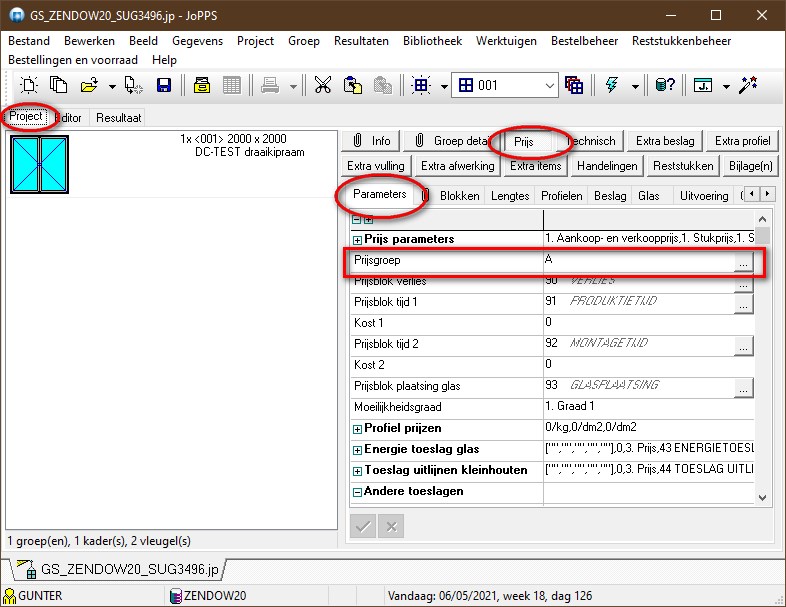Open the Bestand menu
786x607 pixels.
coord(29,41)
